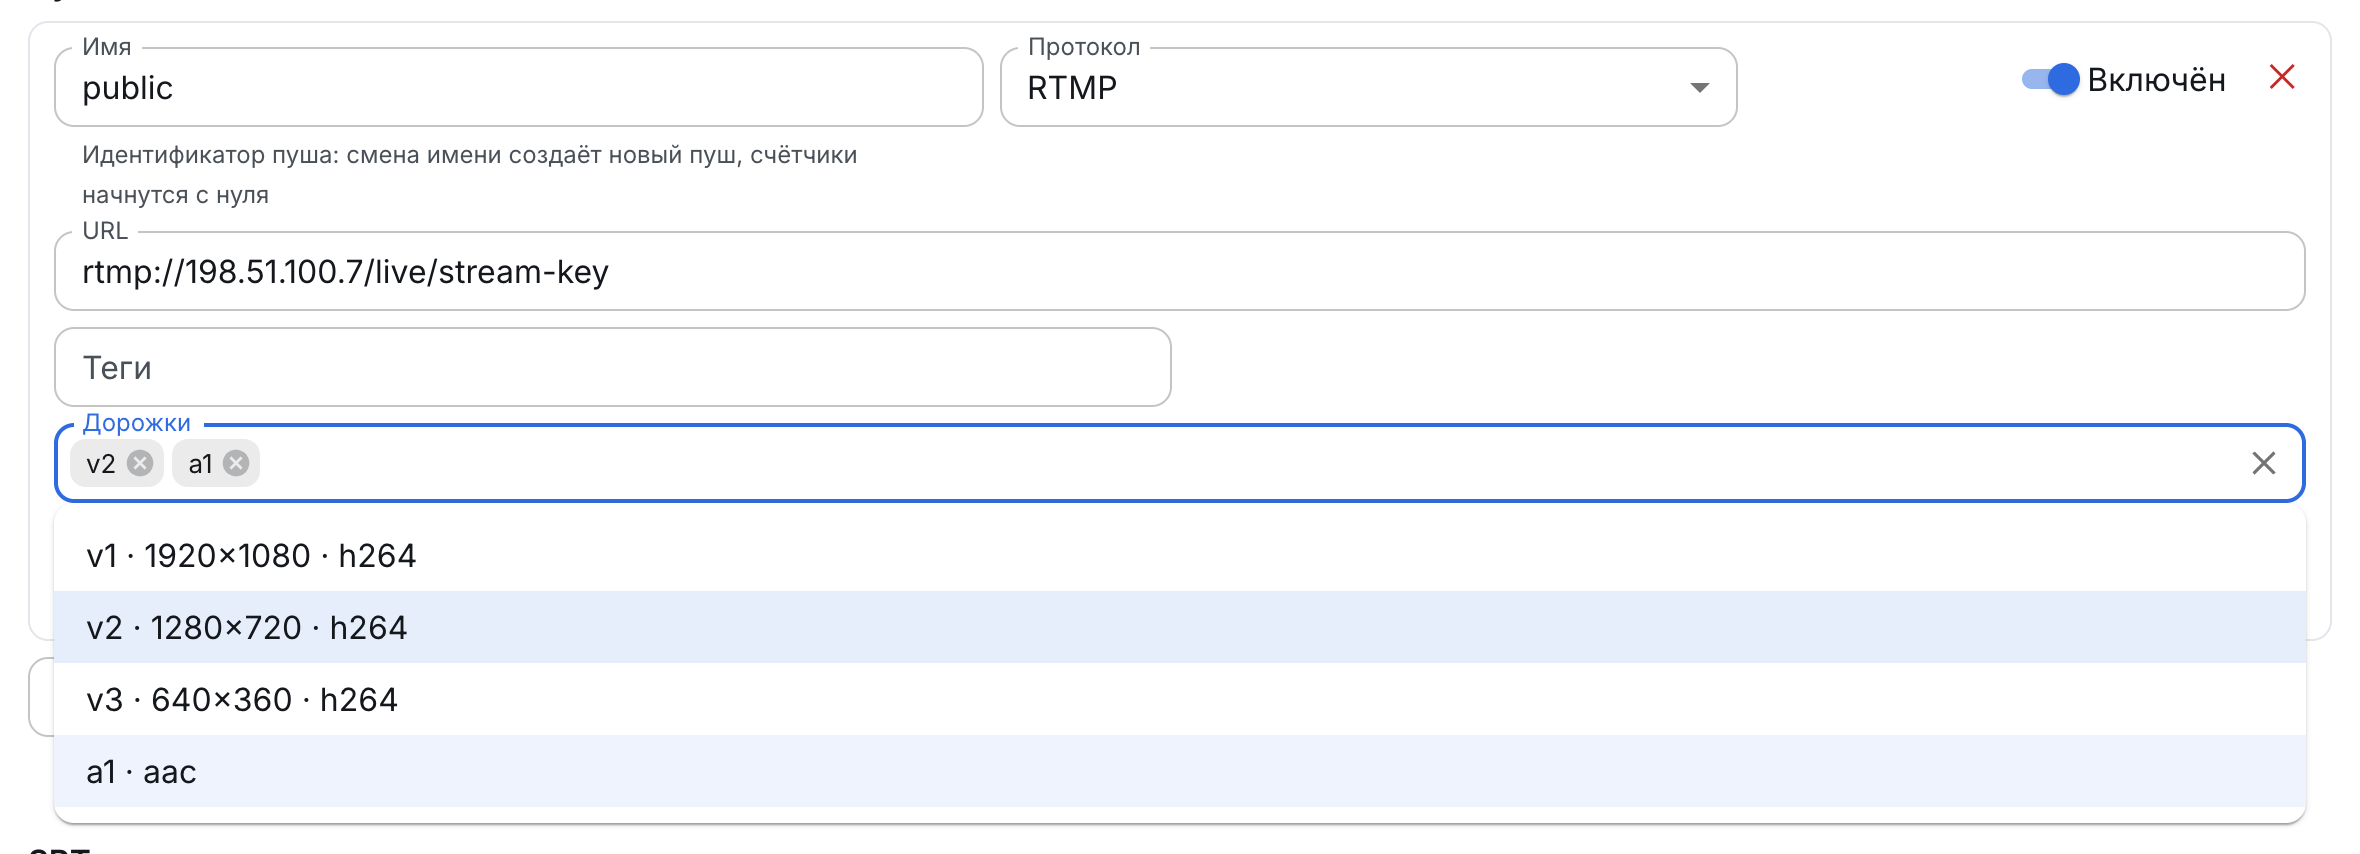Focus the Имя field containing public
Image resolution: width=2360 pixels, height=854 pixels.
519,87
